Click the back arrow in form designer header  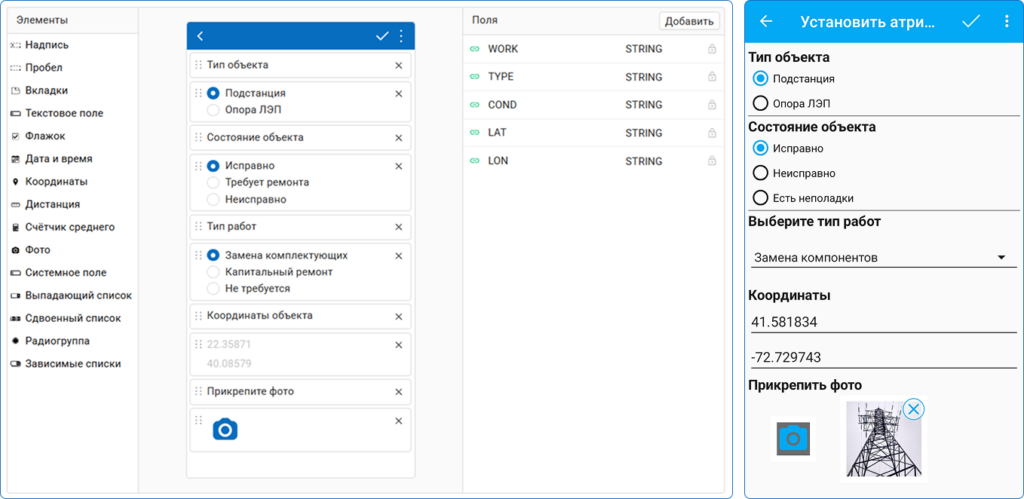point(200,36)
